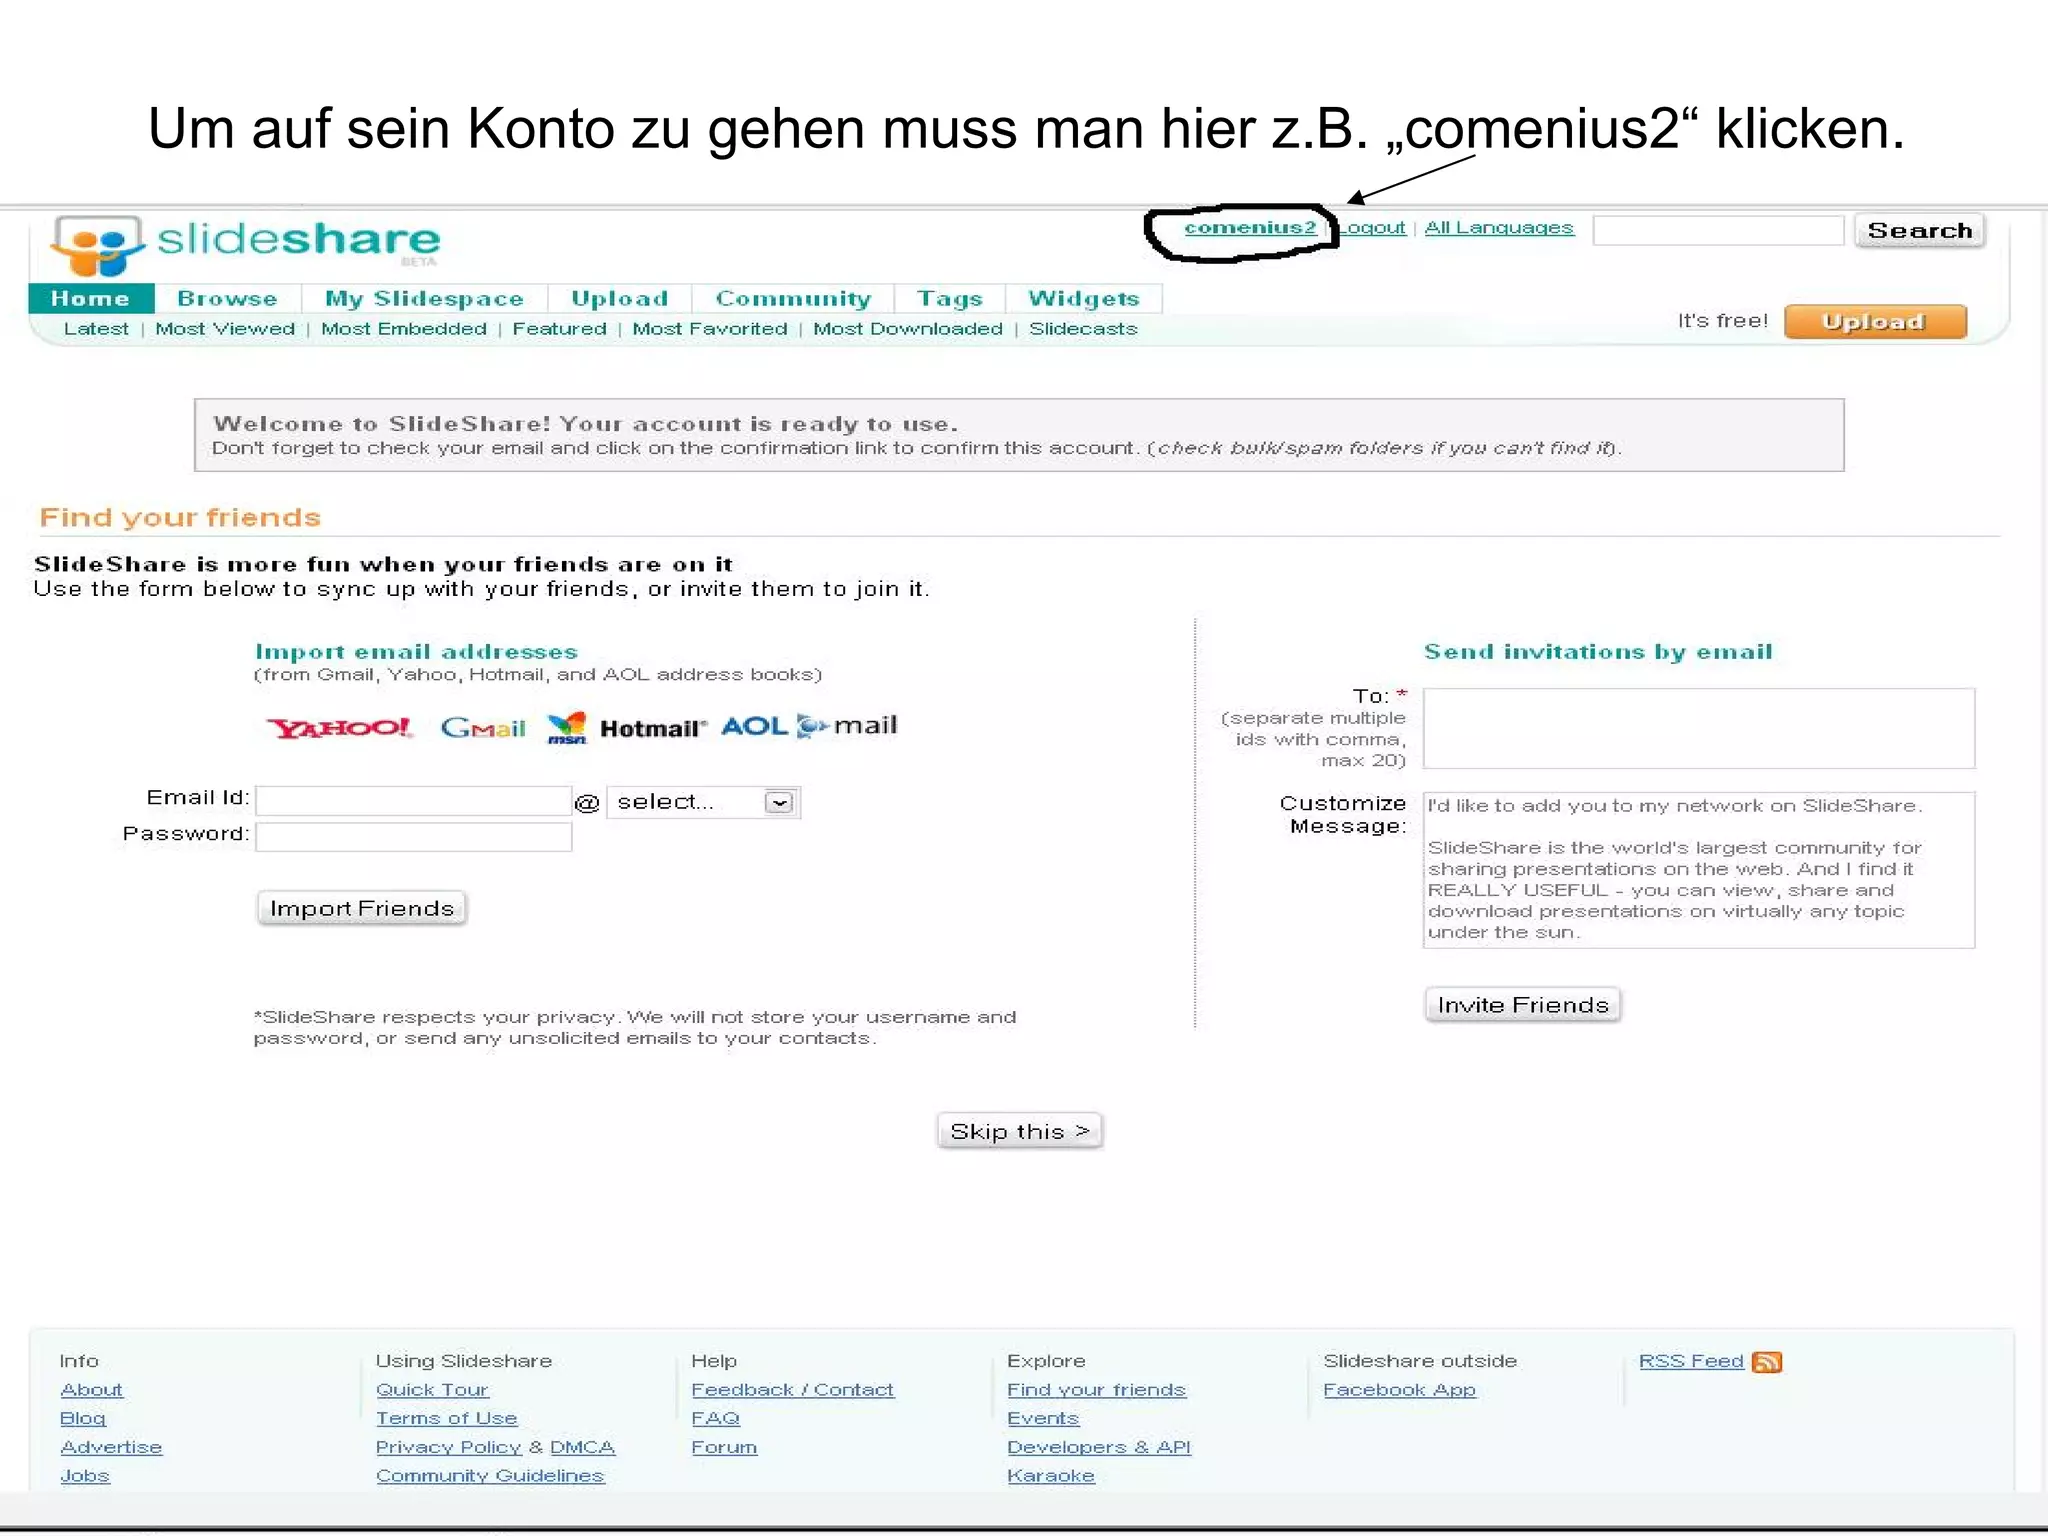The image size is (2048, 1536).
Task: Select the Tags tab
Action: tap(950, 298)
